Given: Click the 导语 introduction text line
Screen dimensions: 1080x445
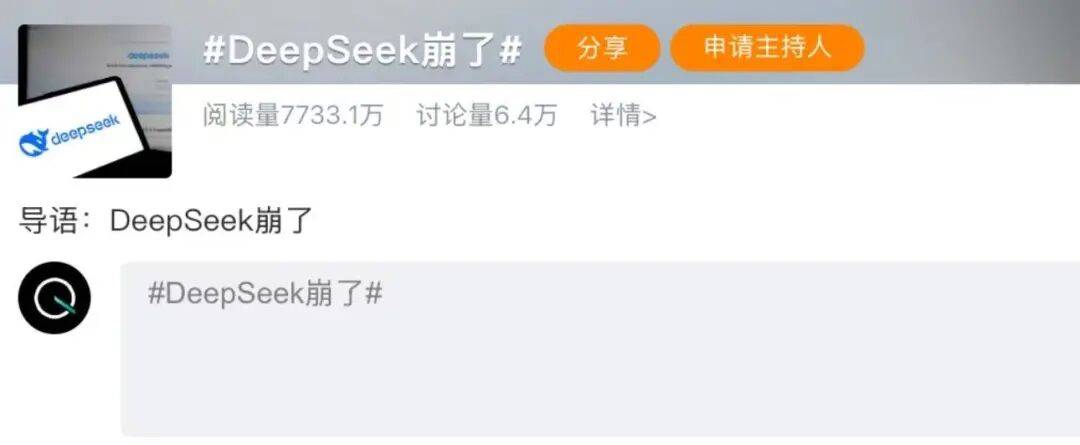Looking at the screenshot, I should coord(166,222).
